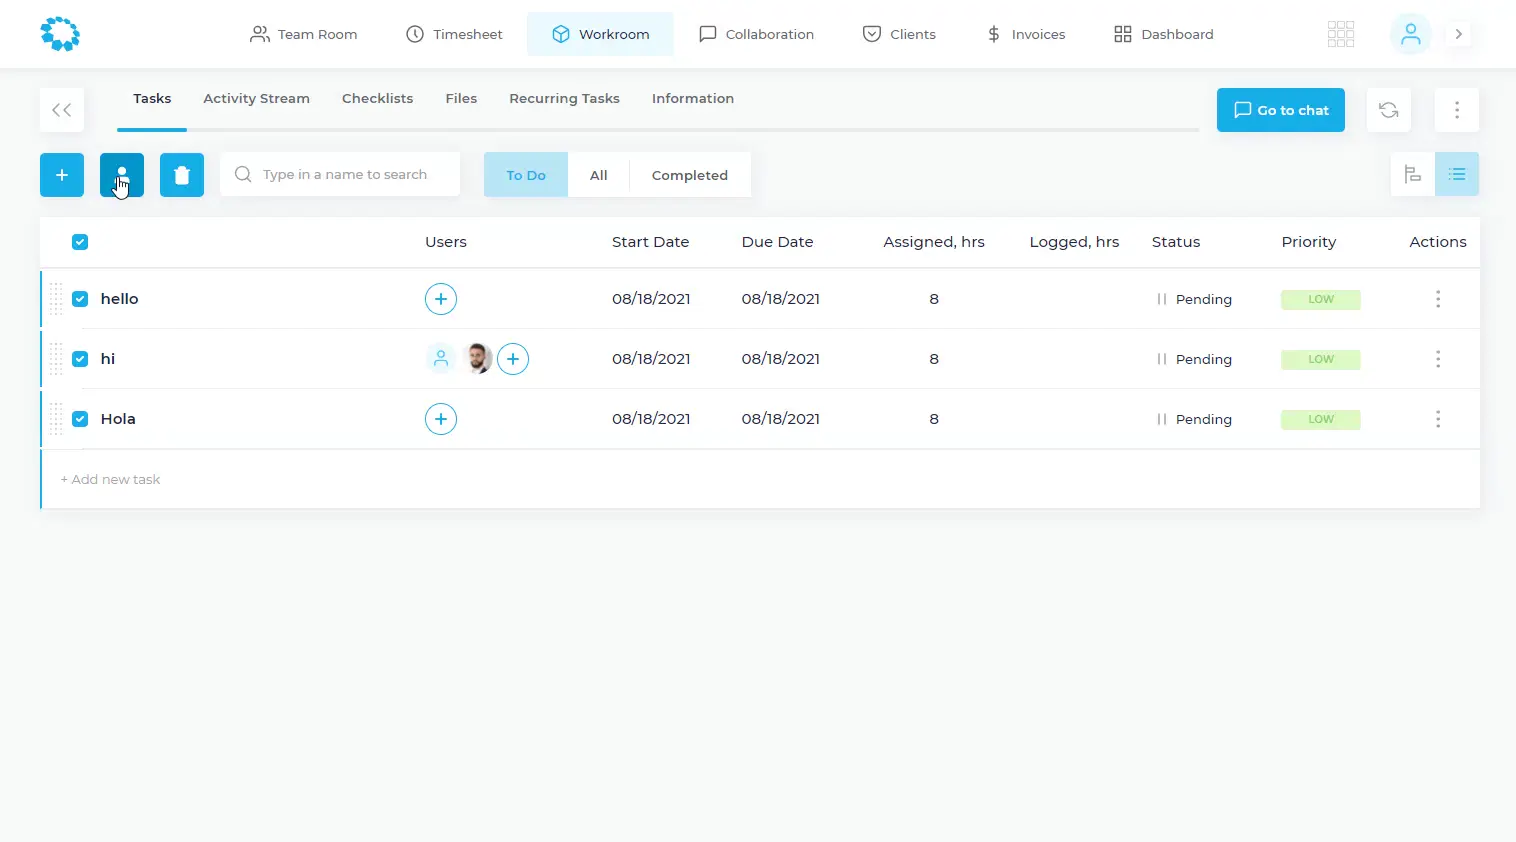This screenshot has width=1516, height=842.
Task: Add a user to the hello task
Action: coord(441,299)
